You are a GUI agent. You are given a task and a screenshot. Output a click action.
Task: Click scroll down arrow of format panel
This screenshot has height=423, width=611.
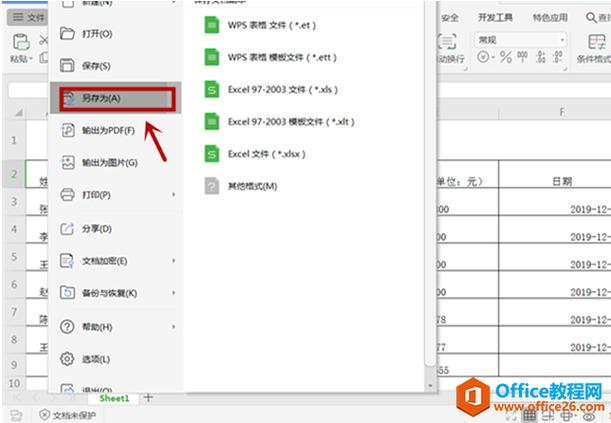pos(430,386)
